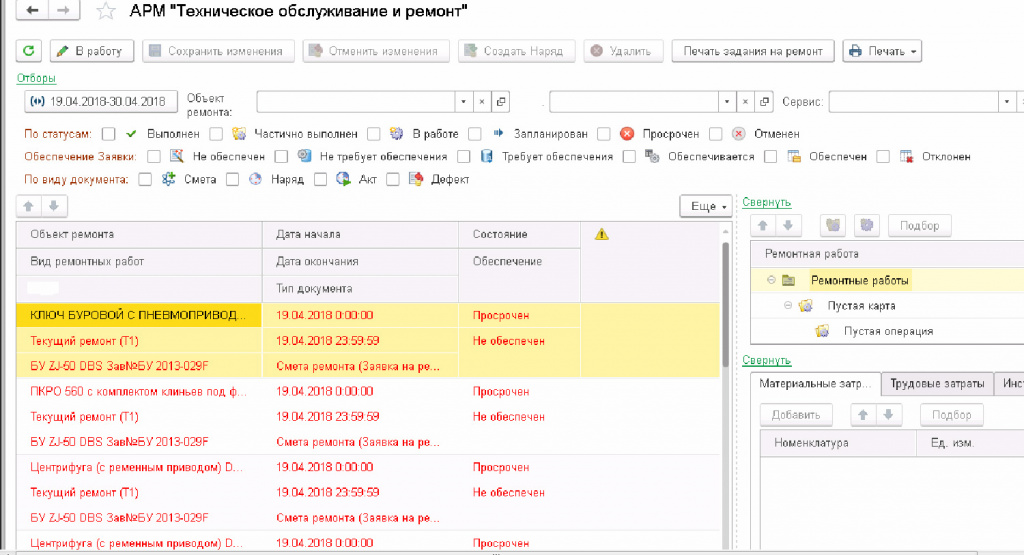Collapse the Ремонтные работы tree node
This screenshot has width=1024, height=555.
click(772, 281)
